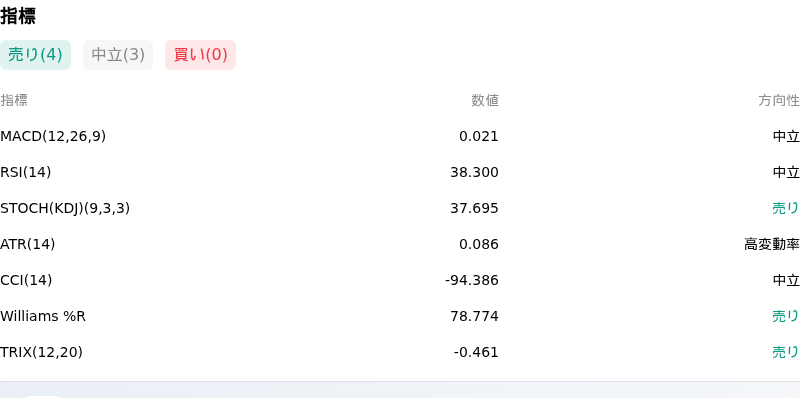Click the 高変動率 label for ATR
This screenshot has height=398, width=800.
click(771, 244)
